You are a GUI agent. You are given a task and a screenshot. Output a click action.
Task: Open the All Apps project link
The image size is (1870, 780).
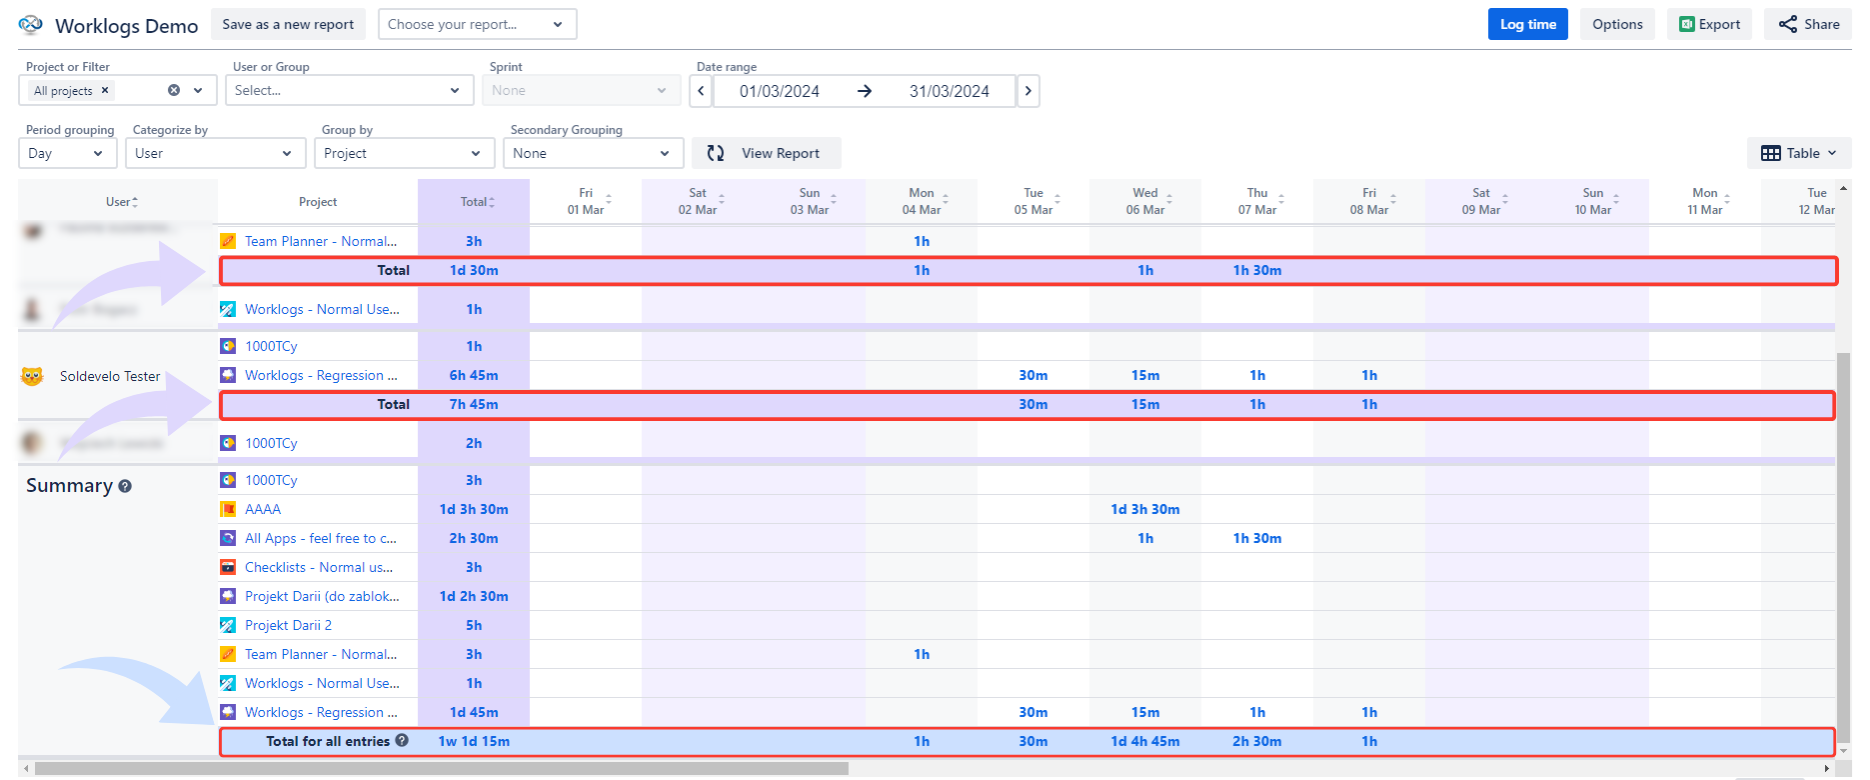(x=321, y=538)
